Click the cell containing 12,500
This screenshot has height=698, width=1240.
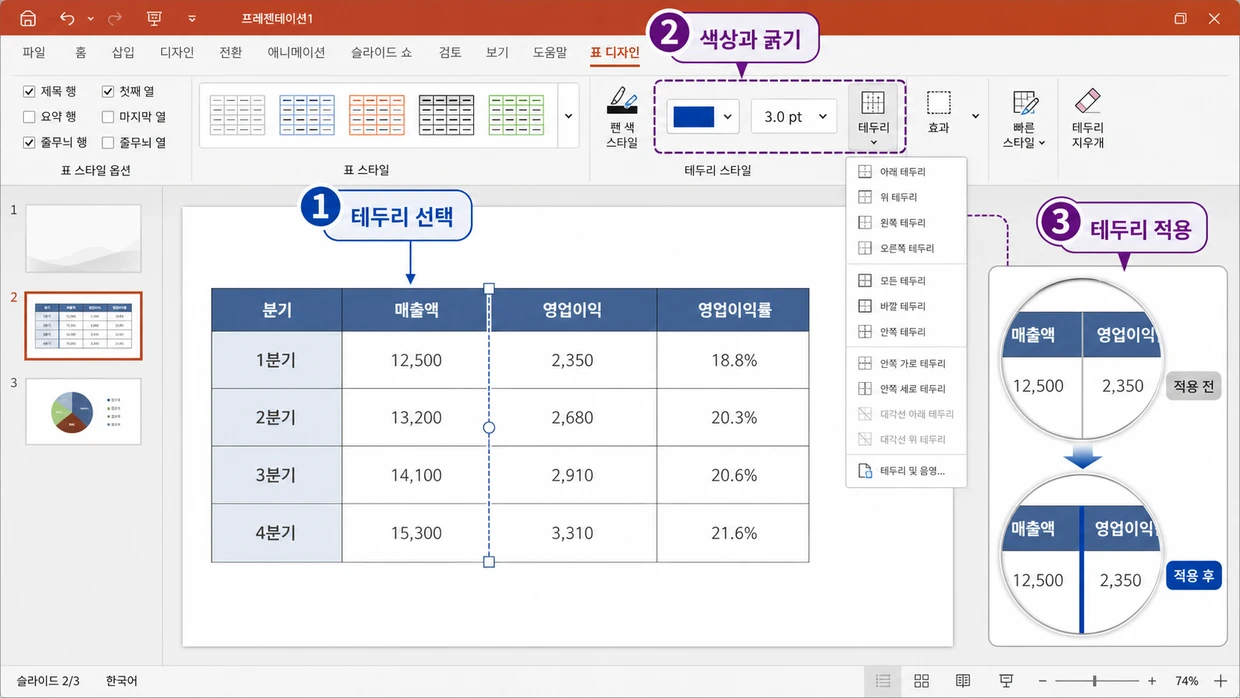click(416, 360)
